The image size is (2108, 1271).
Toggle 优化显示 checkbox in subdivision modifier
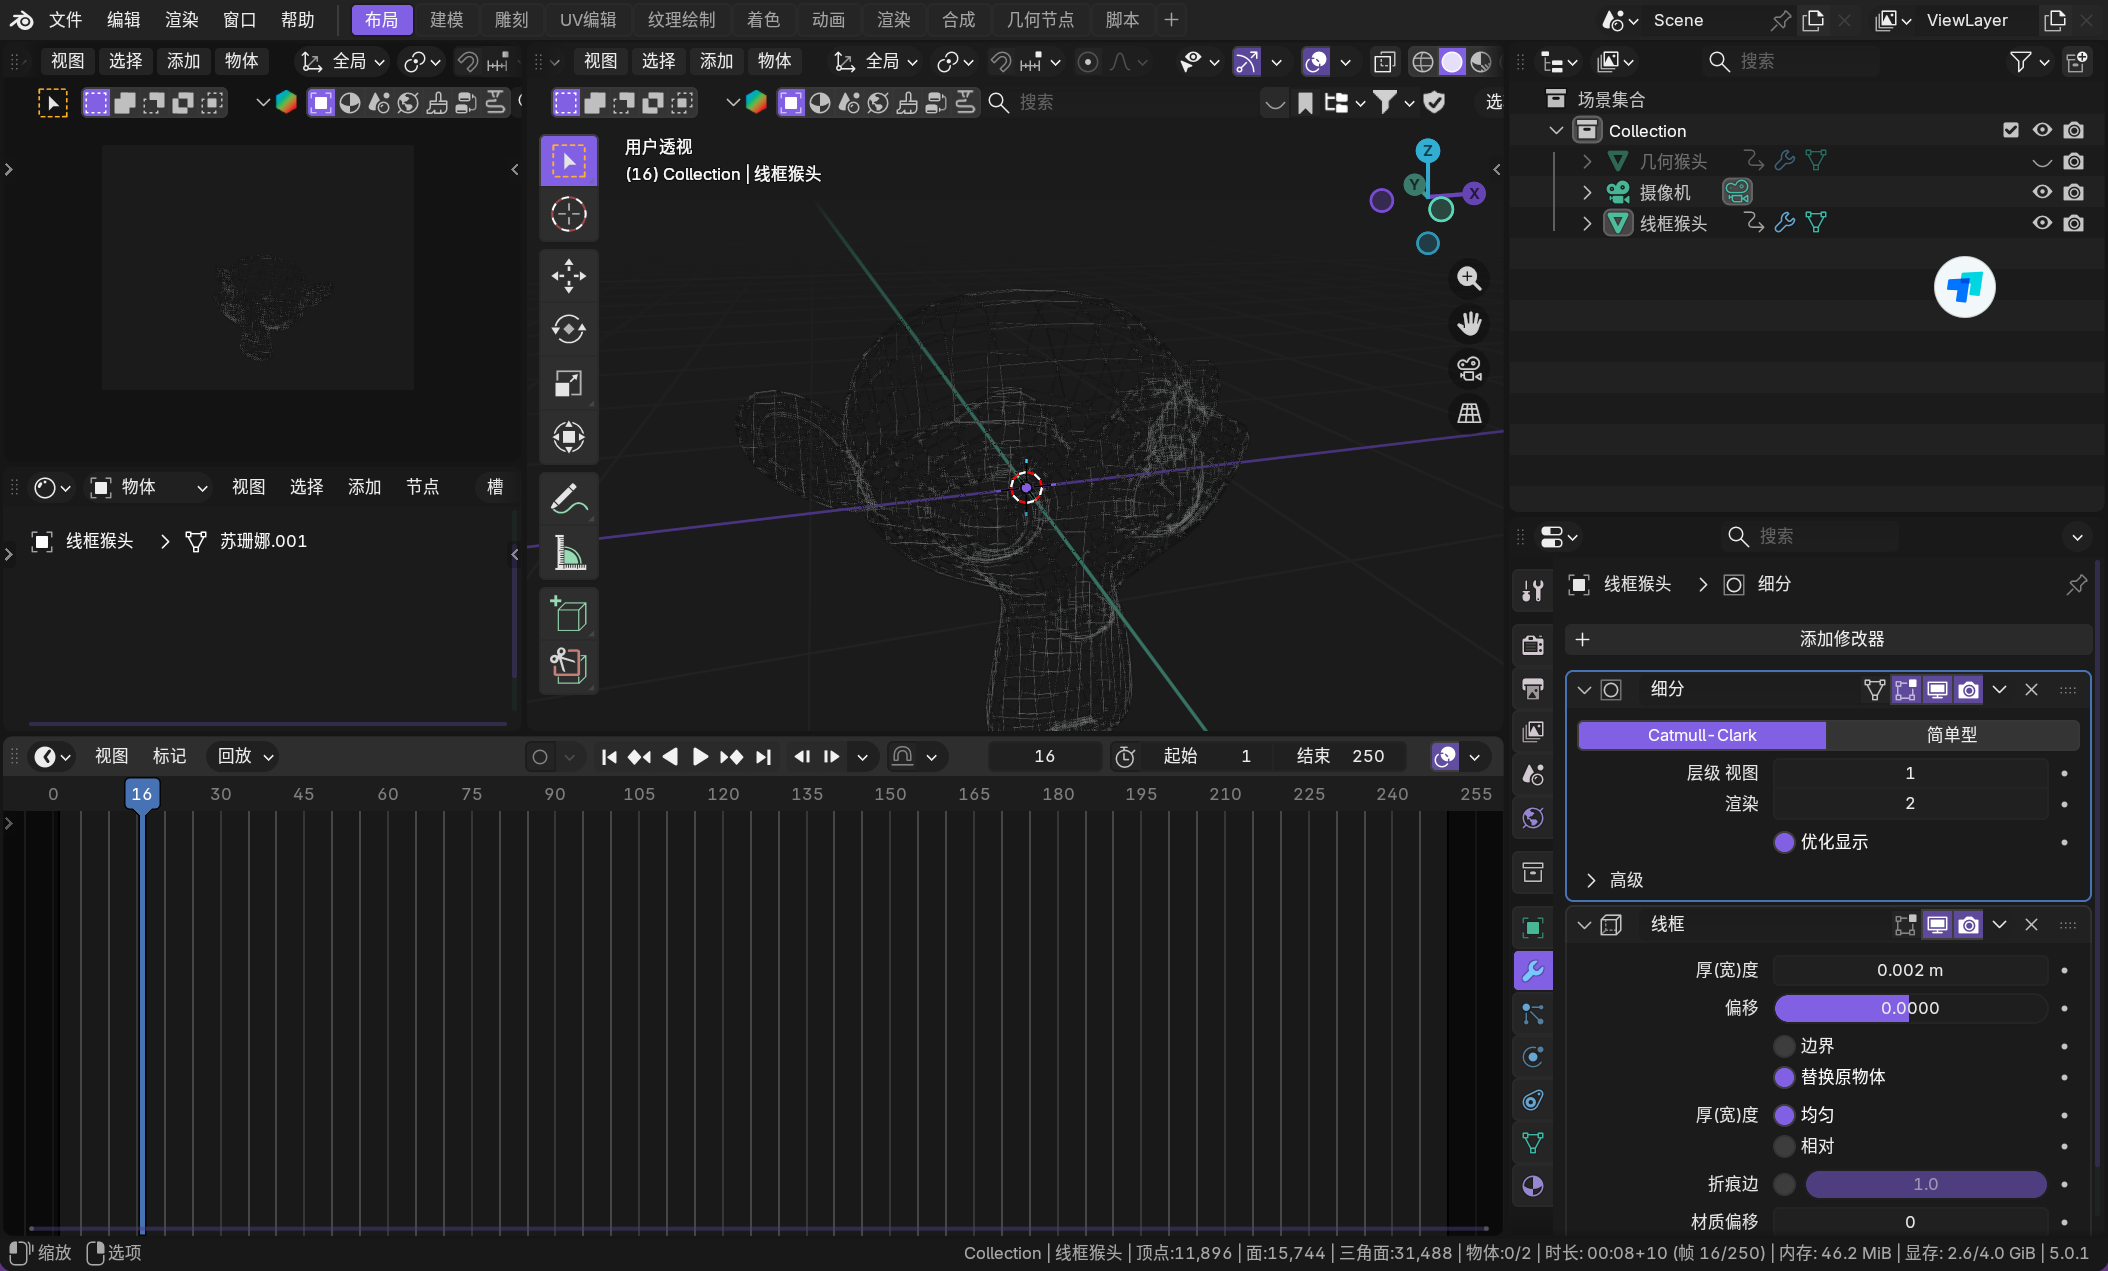point(1784,842)
